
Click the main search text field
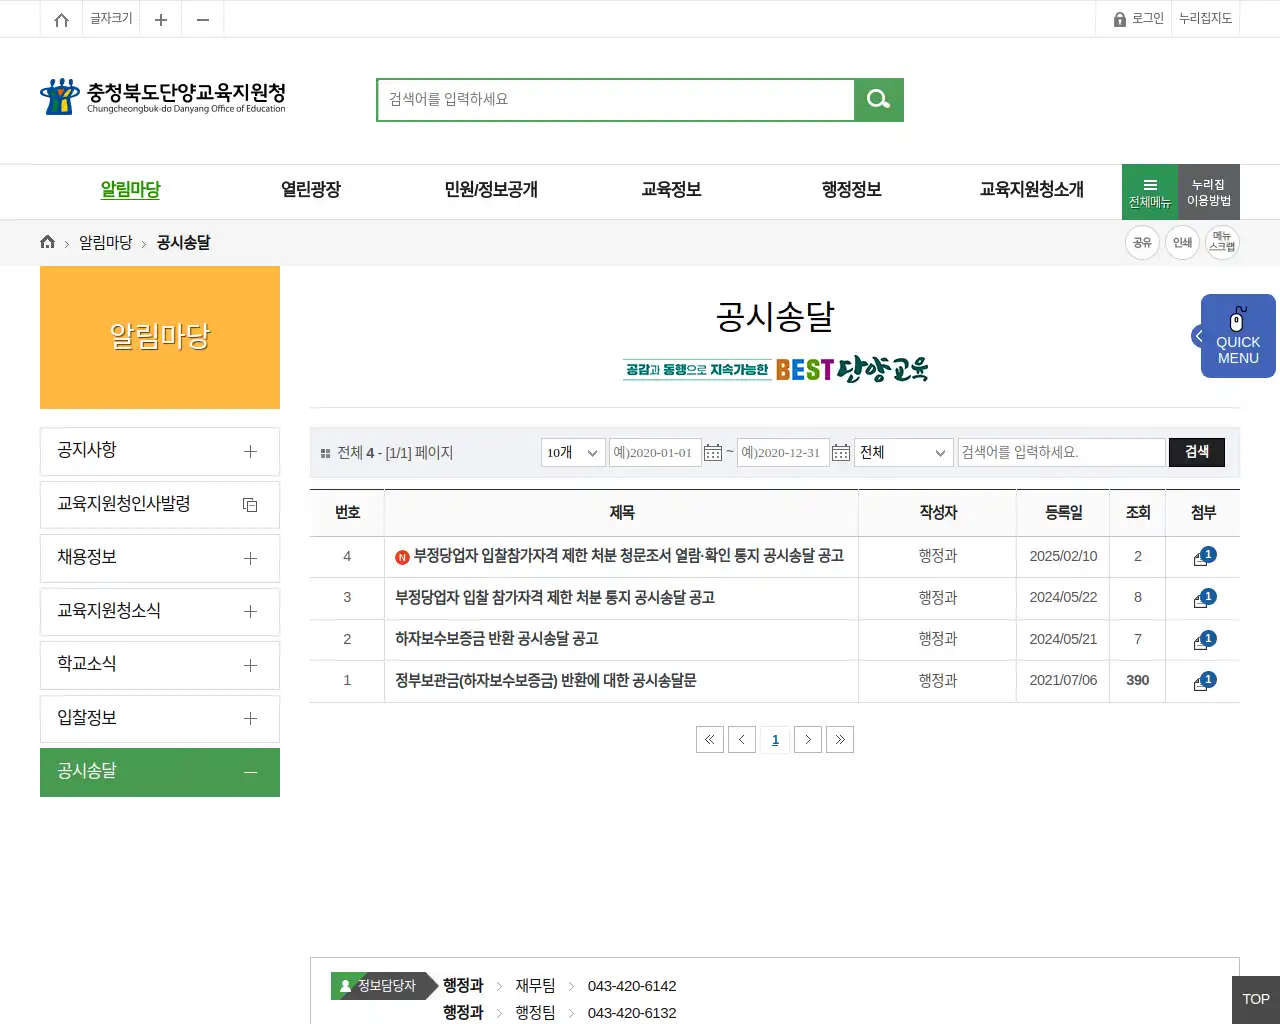point(616,100)
